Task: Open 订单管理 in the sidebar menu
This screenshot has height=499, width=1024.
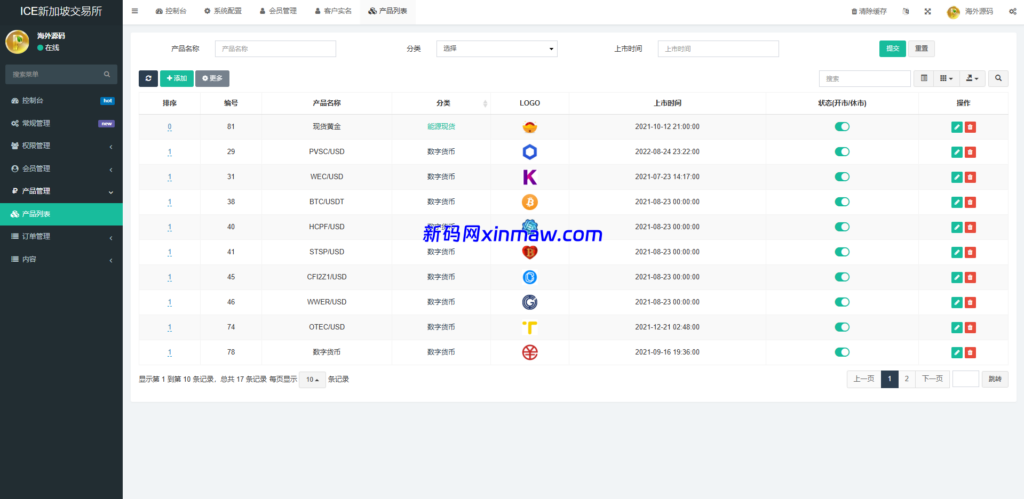Action: coord(61,237)
